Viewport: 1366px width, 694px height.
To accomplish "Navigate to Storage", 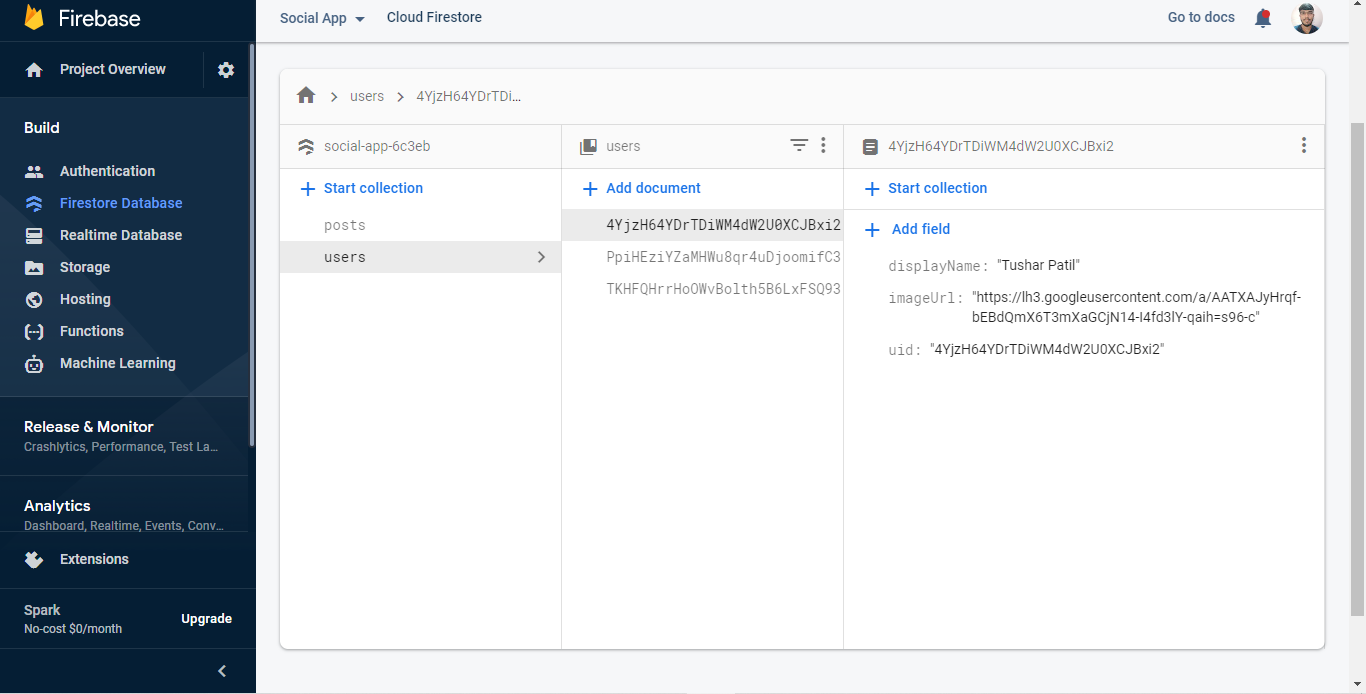I will 85,267.
